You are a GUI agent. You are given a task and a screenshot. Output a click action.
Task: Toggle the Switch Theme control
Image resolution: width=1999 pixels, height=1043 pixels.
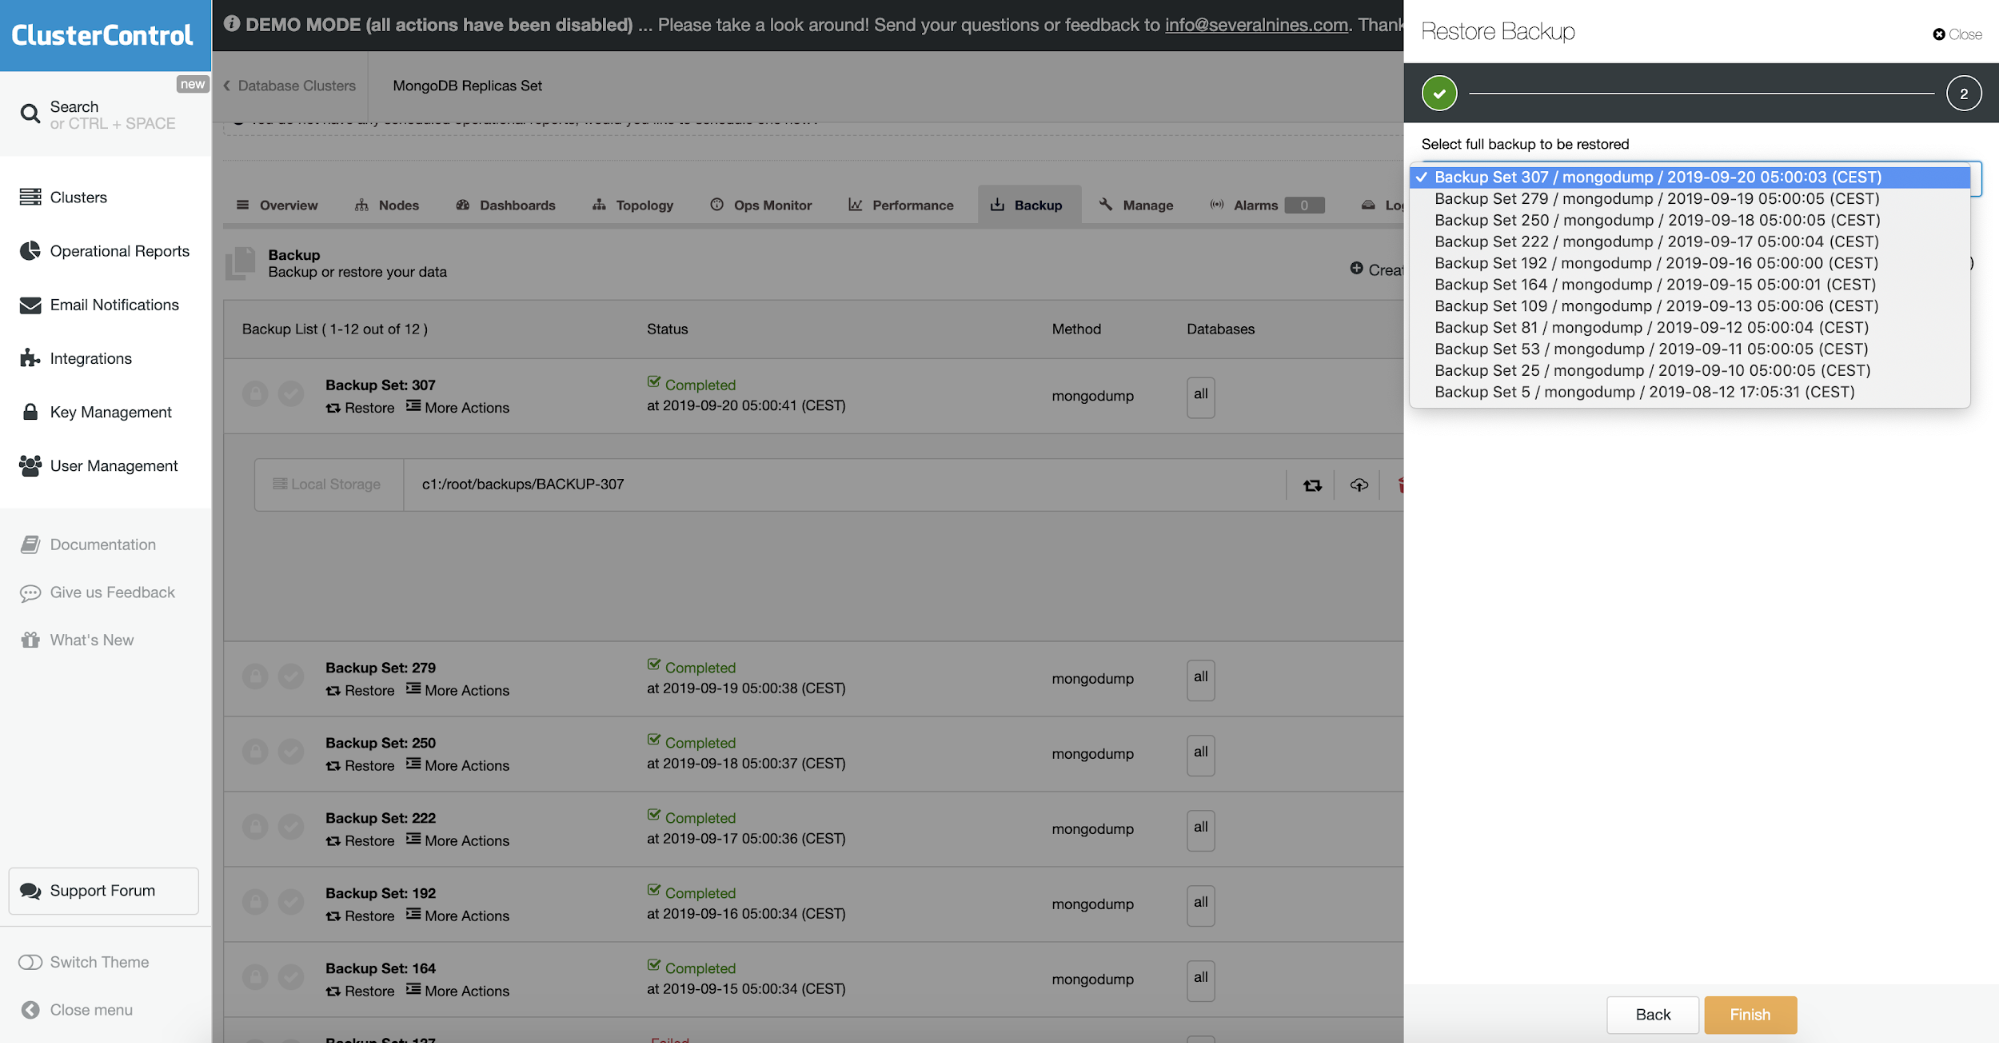coord(30,962)
